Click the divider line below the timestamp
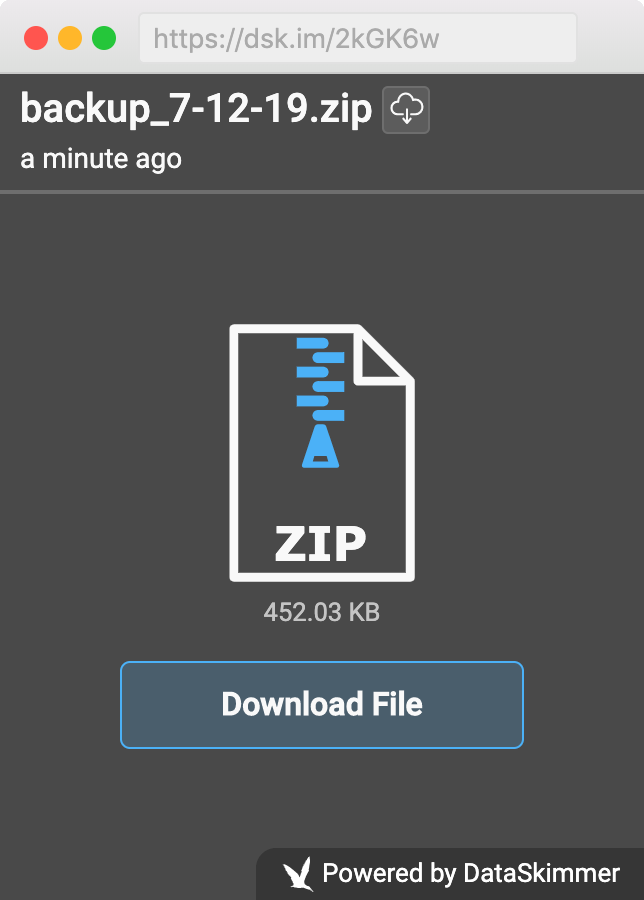 tap(322, 191)
